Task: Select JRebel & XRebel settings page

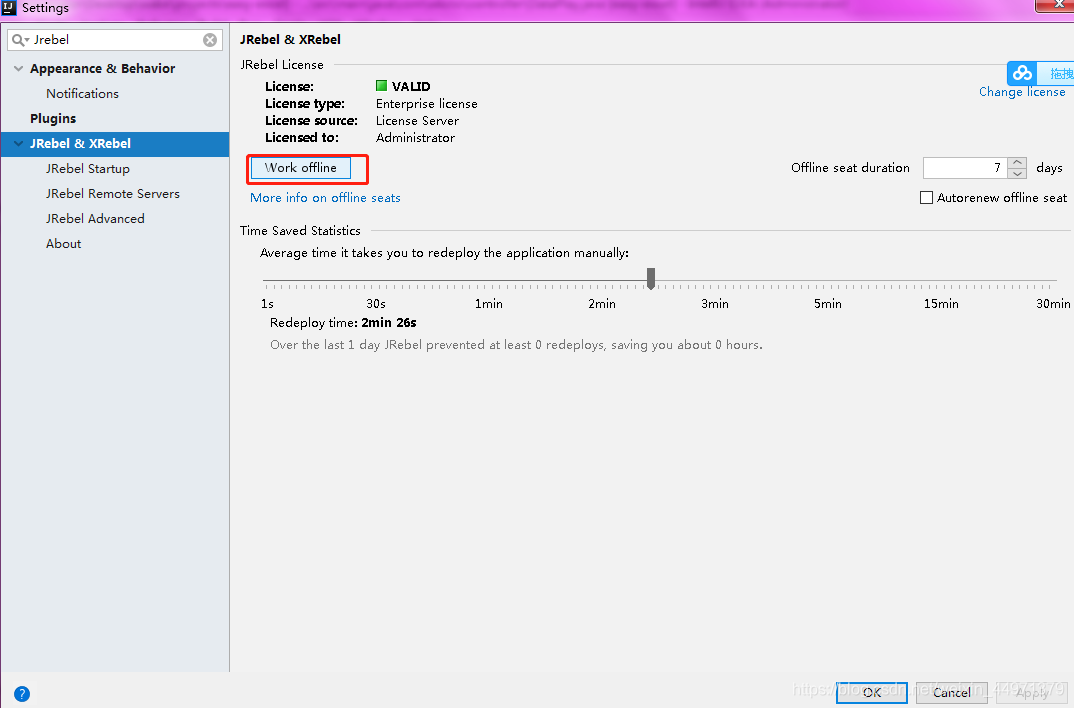Action: pos(115,144)
